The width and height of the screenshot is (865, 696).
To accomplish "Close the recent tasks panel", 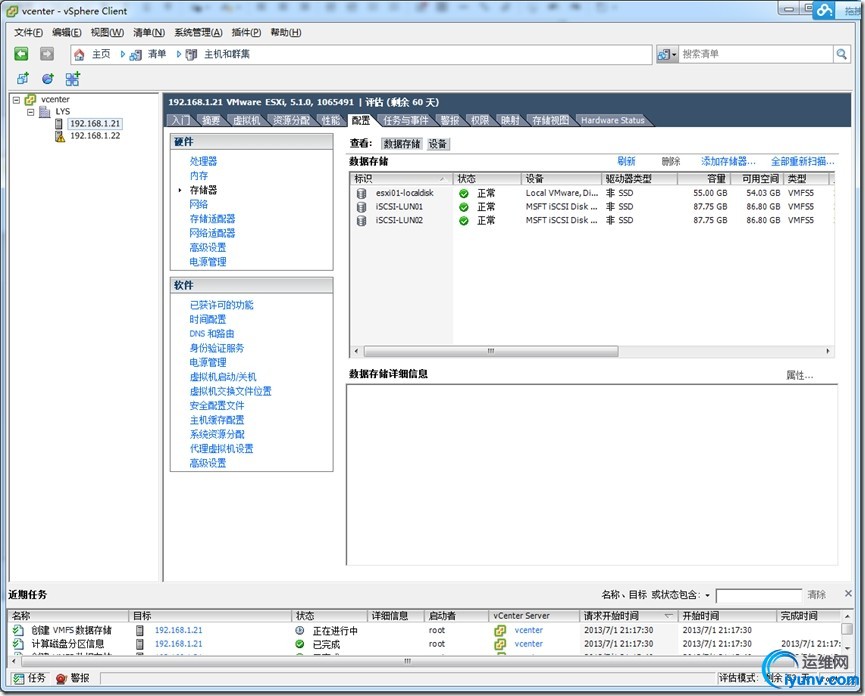I will click(x=848, y=593).
